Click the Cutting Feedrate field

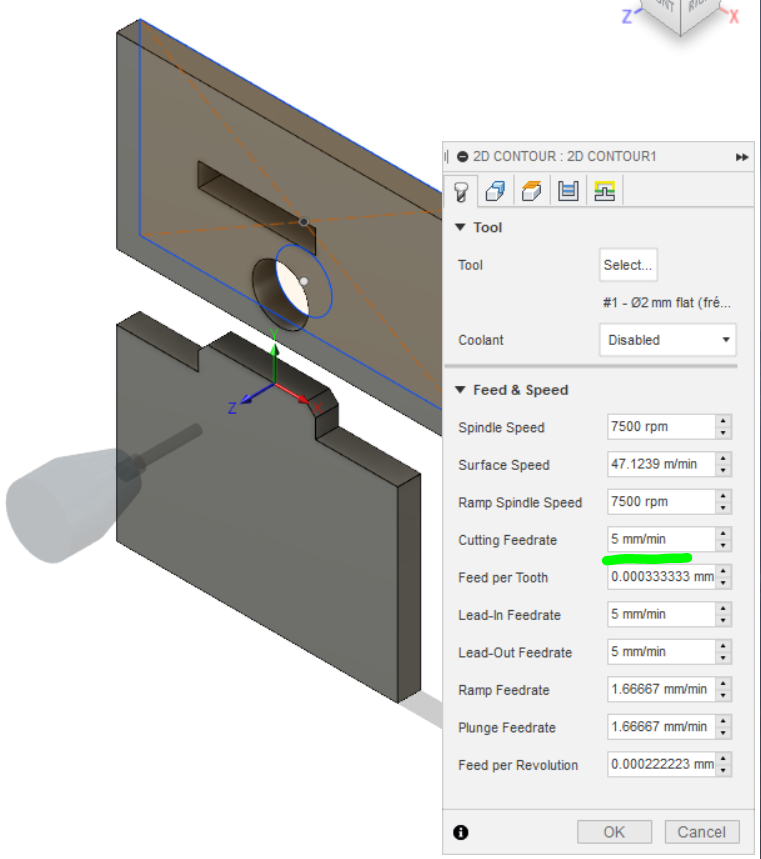tap(660, 540)
